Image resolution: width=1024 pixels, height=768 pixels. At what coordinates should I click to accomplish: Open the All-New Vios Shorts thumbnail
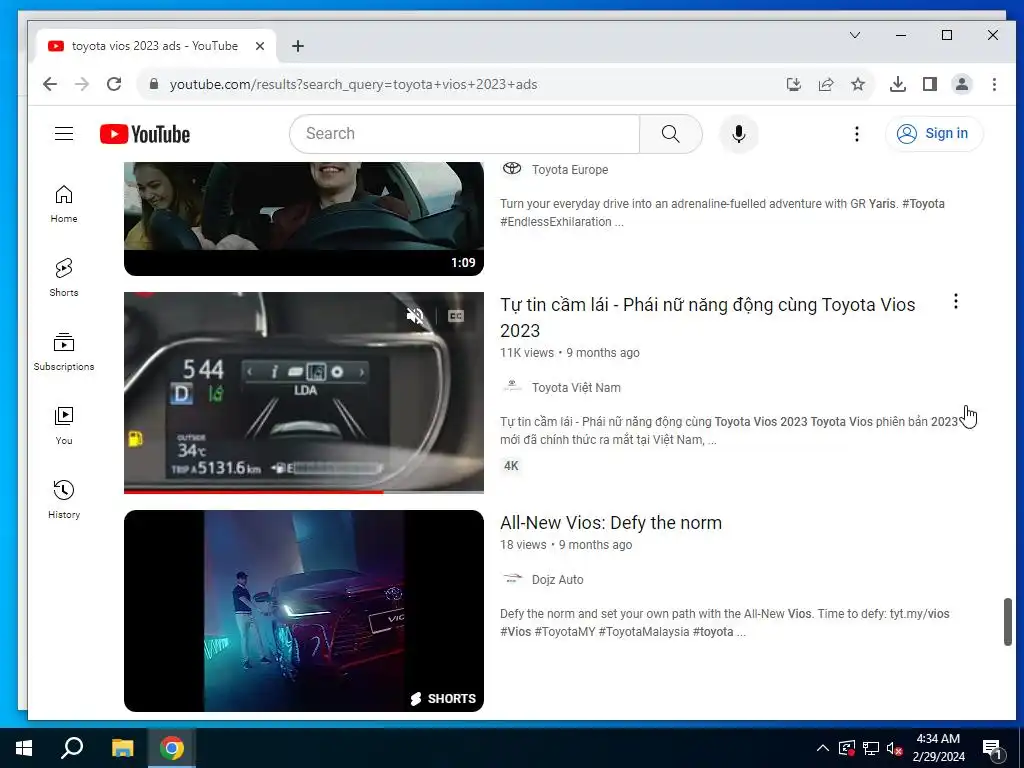click(304, 611)
